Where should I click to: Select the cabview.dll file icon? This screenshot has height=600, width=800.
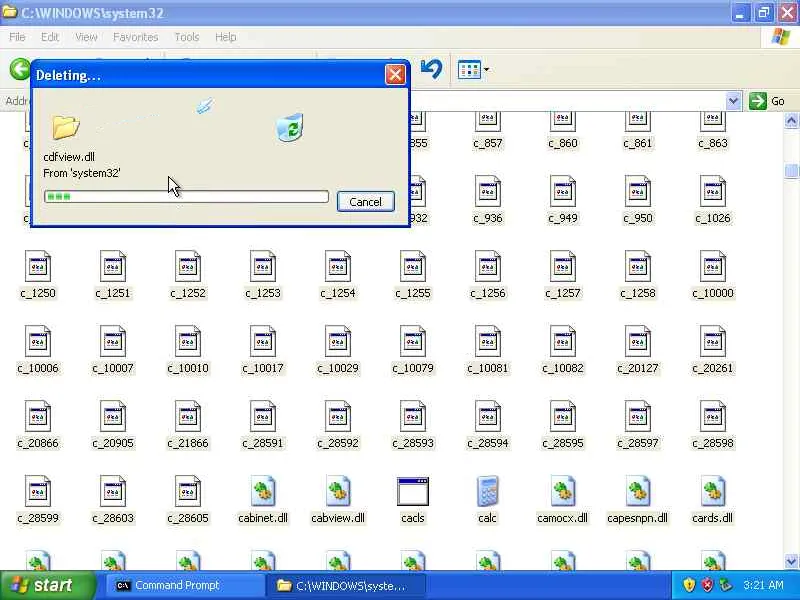click(338, 491)
